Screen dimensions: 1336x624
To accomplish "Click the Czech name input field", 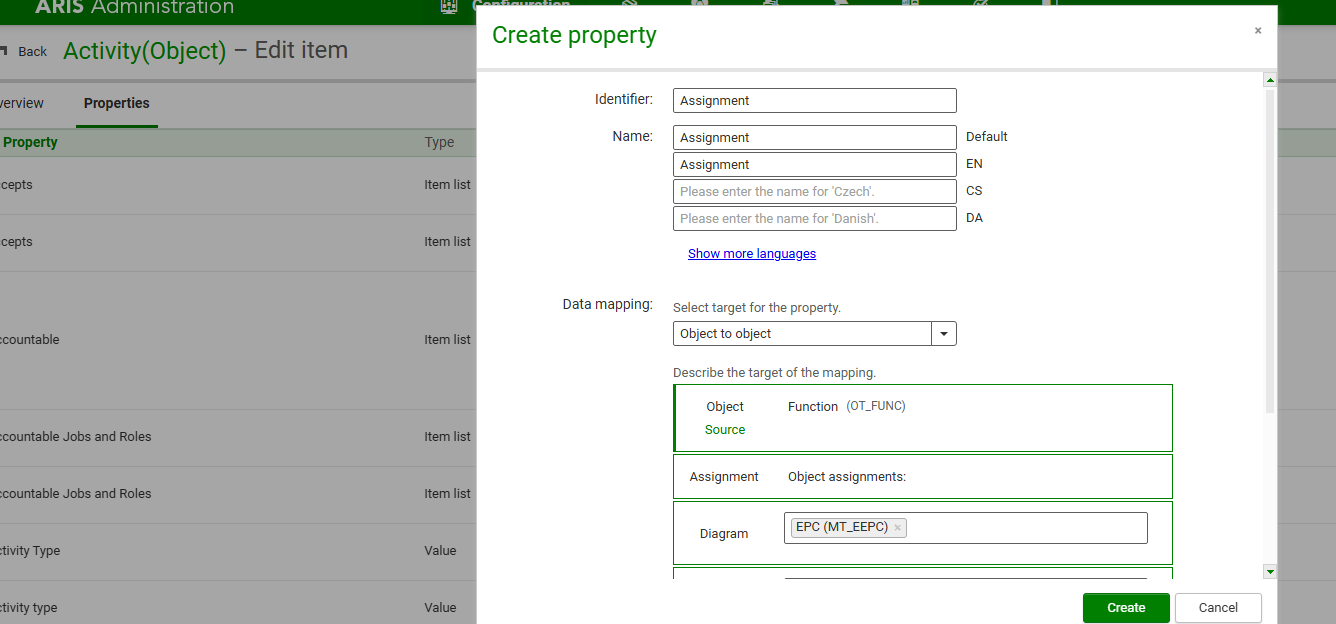I will pyautogui.click(x=814, y=191).
